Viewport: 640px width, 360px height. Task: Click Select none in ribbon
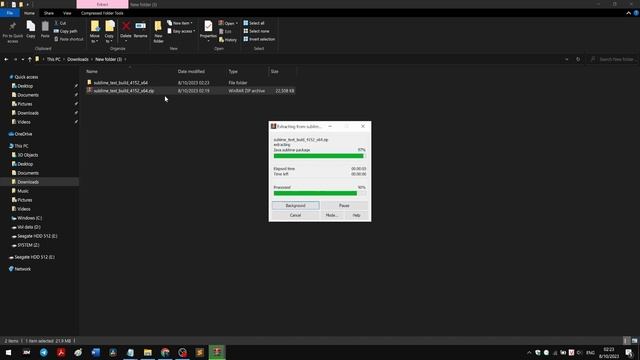pyautogui.click(x=256, y=31)
